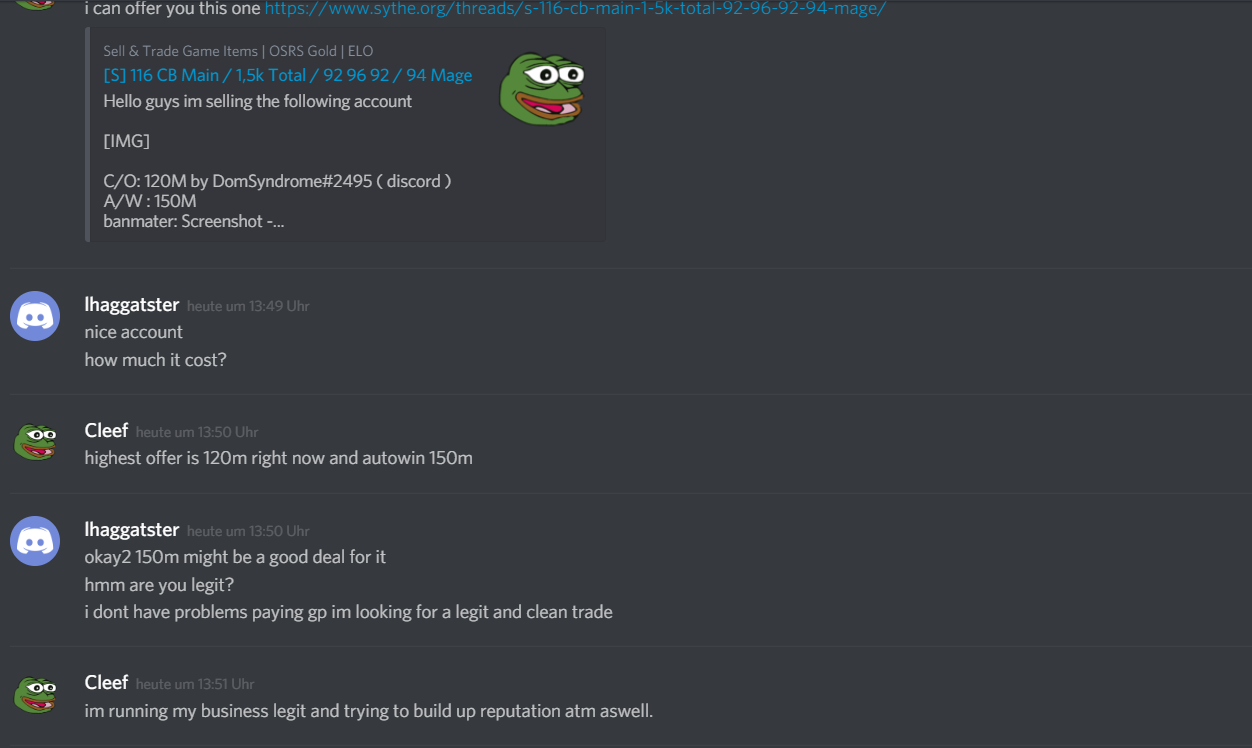Click the 'hmm are you legit?' message
Image resolution: width=1252 pixels, height=748 pixels.
point(159,584)
